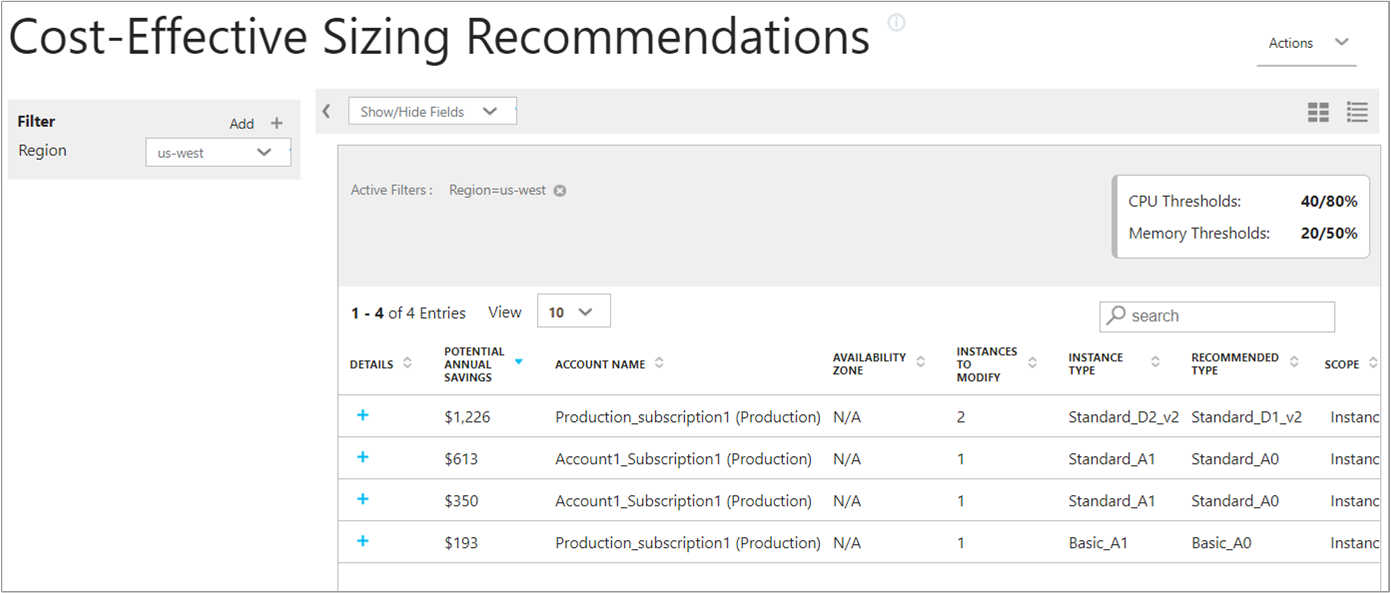This screenshot has height=593, width=1391.
Task: Click the Potential Annual Savings header label
Action: coord(474,364)
